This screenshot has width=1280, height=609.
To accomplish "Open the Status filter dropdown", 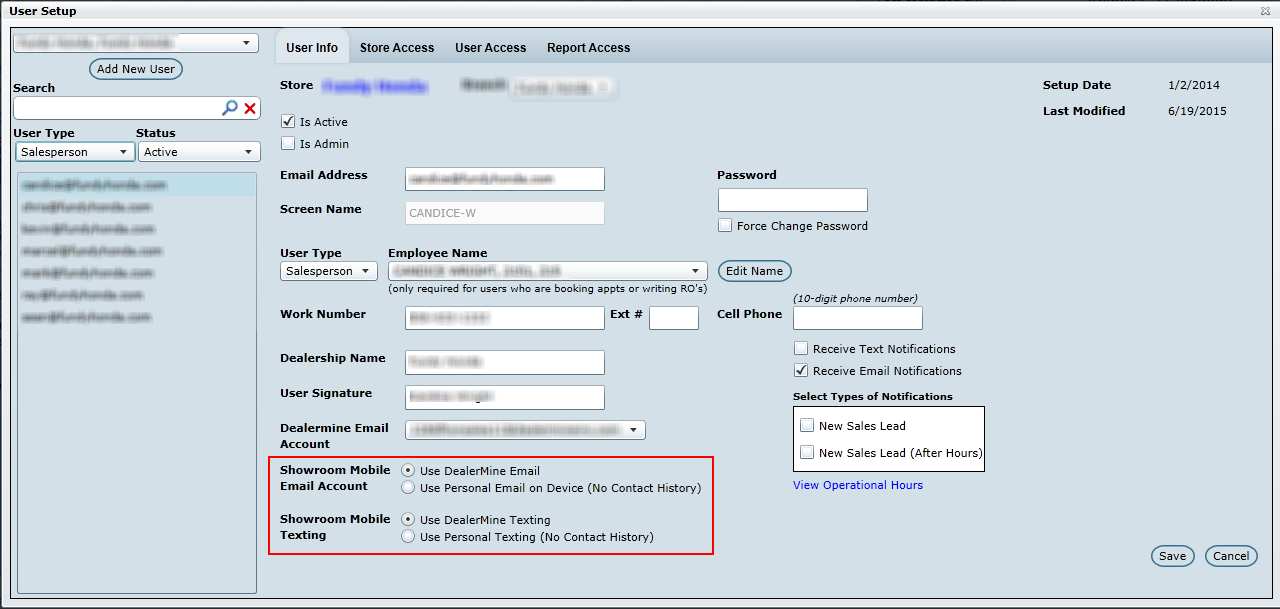I will [x=198, y=152].
